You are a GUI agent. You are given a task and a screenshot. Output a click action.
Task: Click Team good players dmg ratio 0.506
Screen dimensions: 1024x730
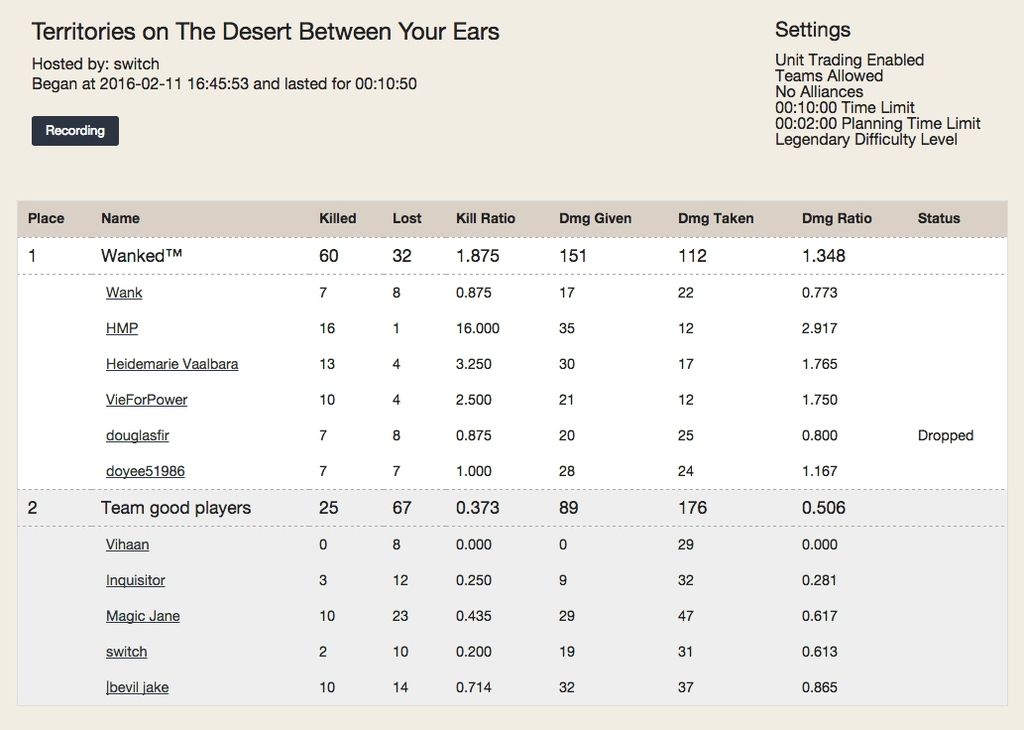click(824, 508)
